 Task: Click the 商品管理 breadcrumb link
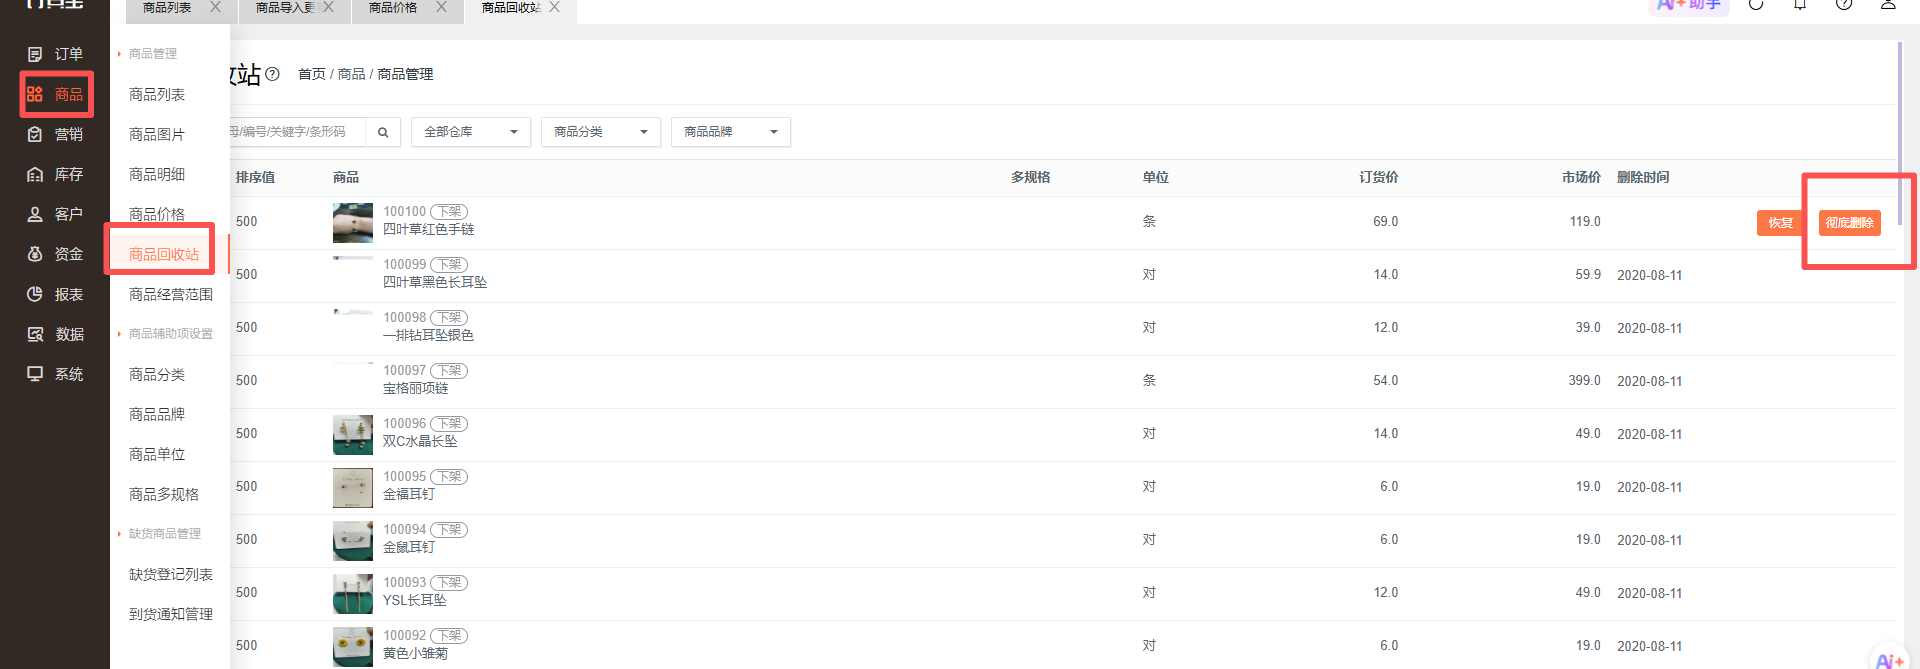[x=405, y=74]
